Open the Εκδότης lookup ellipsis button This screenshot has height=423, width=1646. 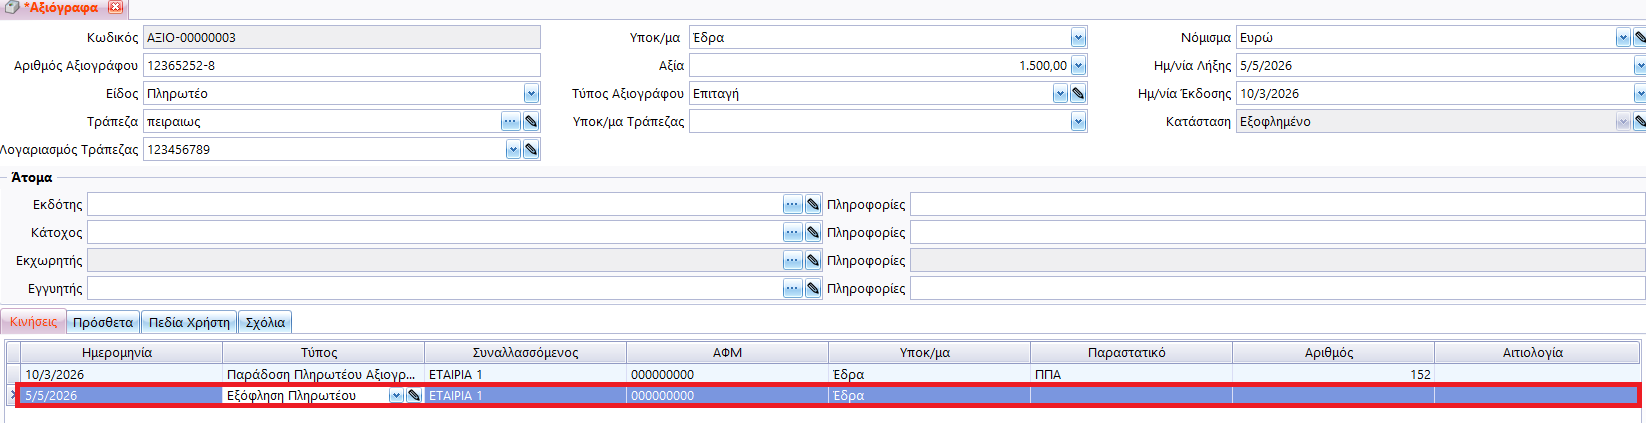tap(792, 205)
